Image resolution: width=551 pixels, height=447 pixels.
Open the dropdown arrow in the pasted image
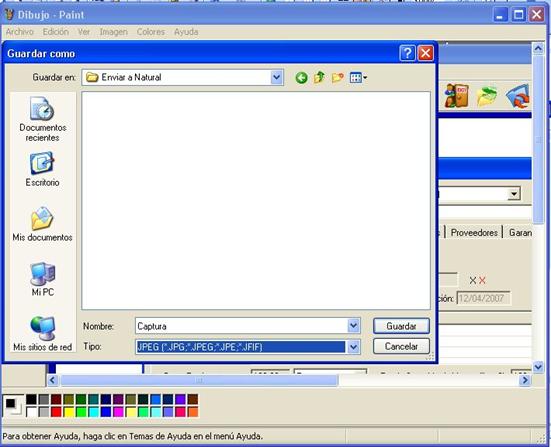[514, 194]
